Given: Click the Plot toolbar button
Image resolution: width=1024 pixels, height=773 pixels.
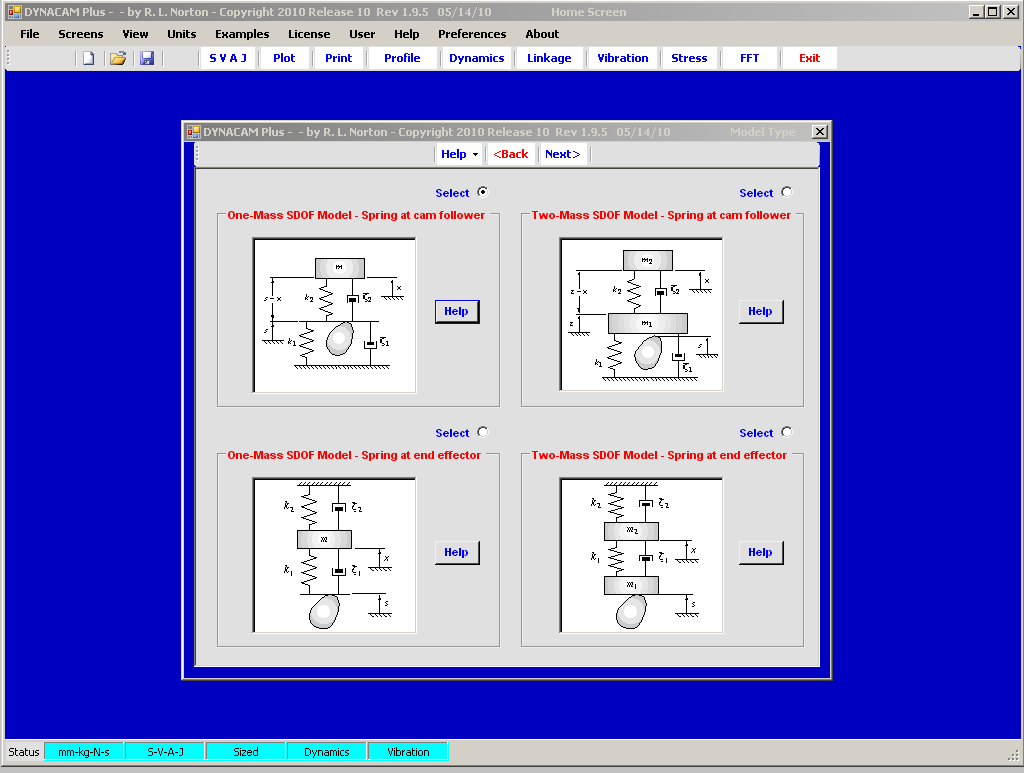Looking at the screenshot, I should (x=284, y=58).
